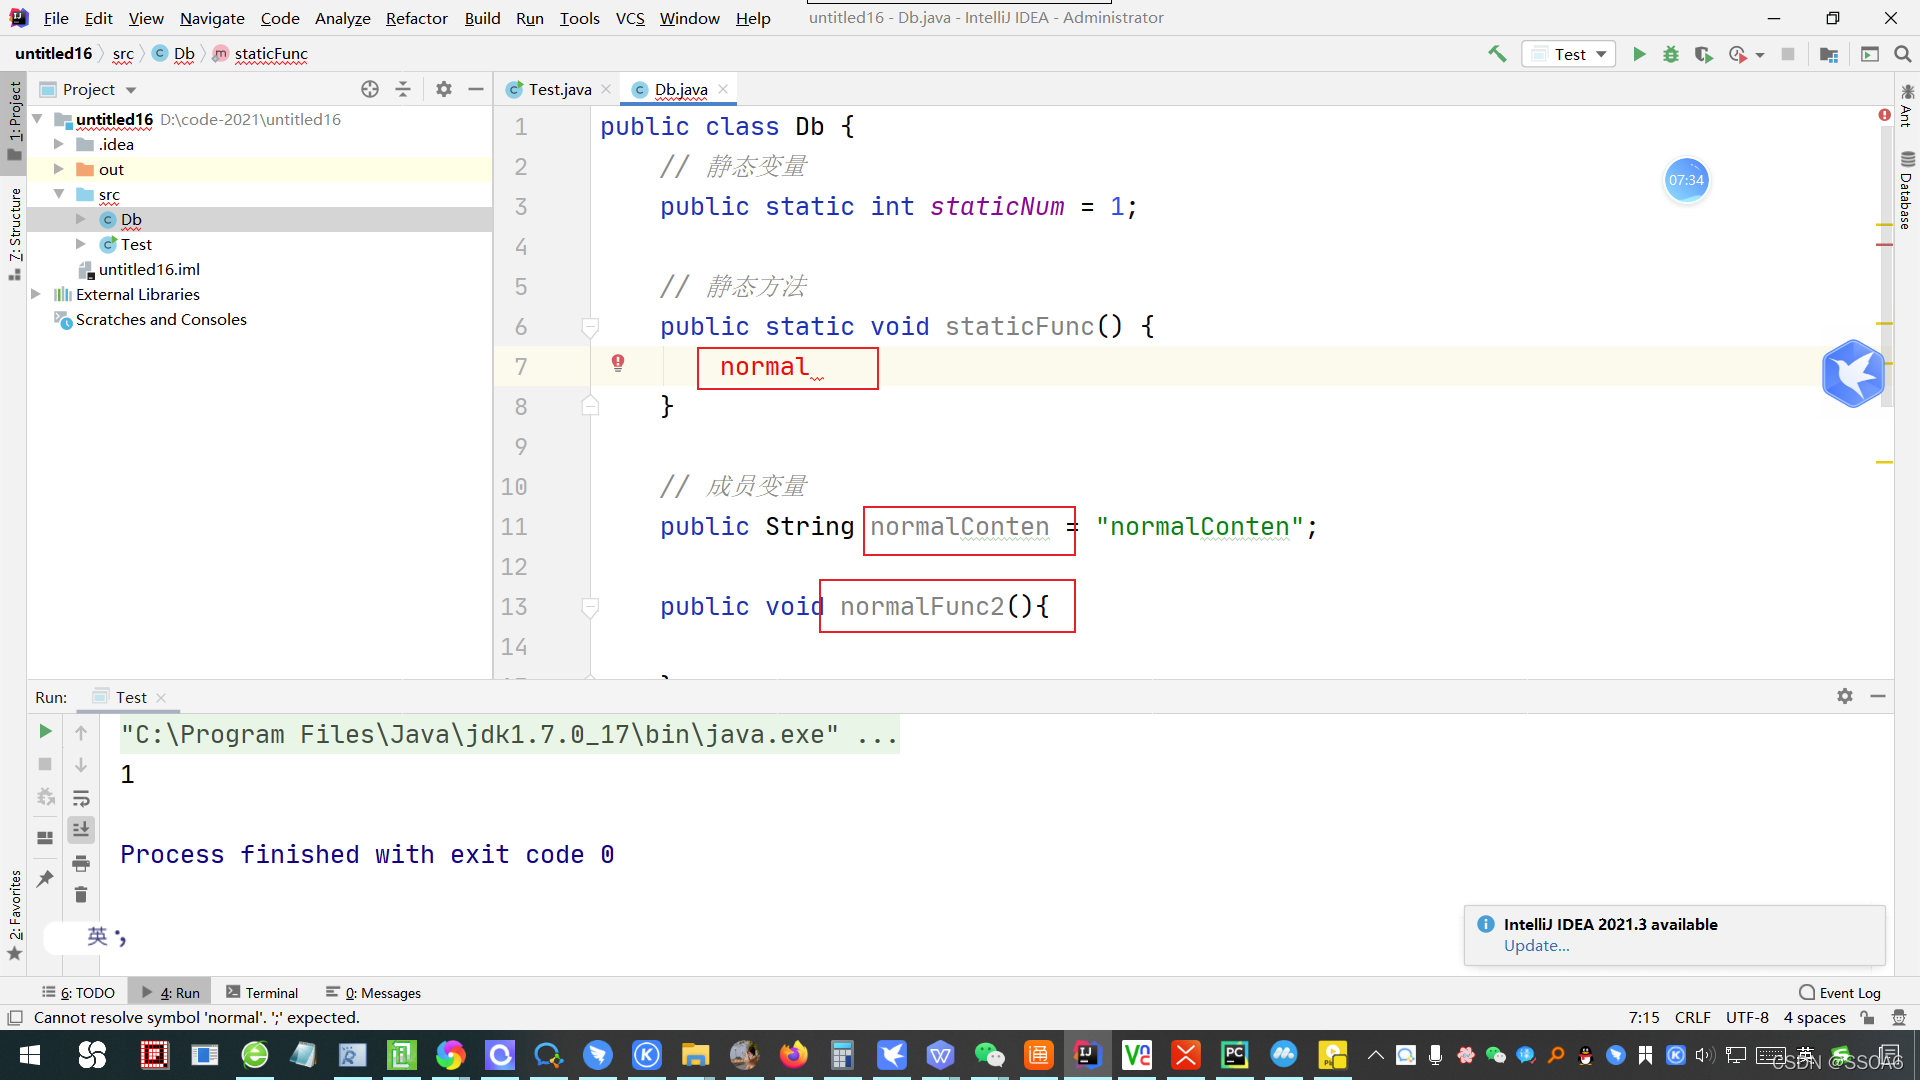This screenshot has height=1080, width=1920.
Task: Collapse the src folder
Action: [59, 194]
